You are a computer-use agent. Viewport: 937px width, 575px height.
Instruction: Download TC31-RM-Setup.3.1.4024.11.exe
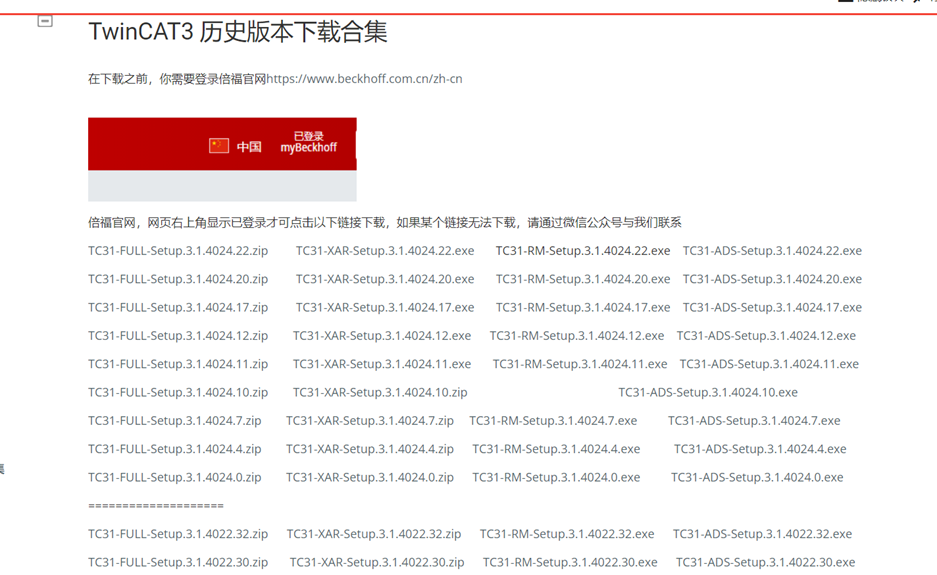click(580, 364)
